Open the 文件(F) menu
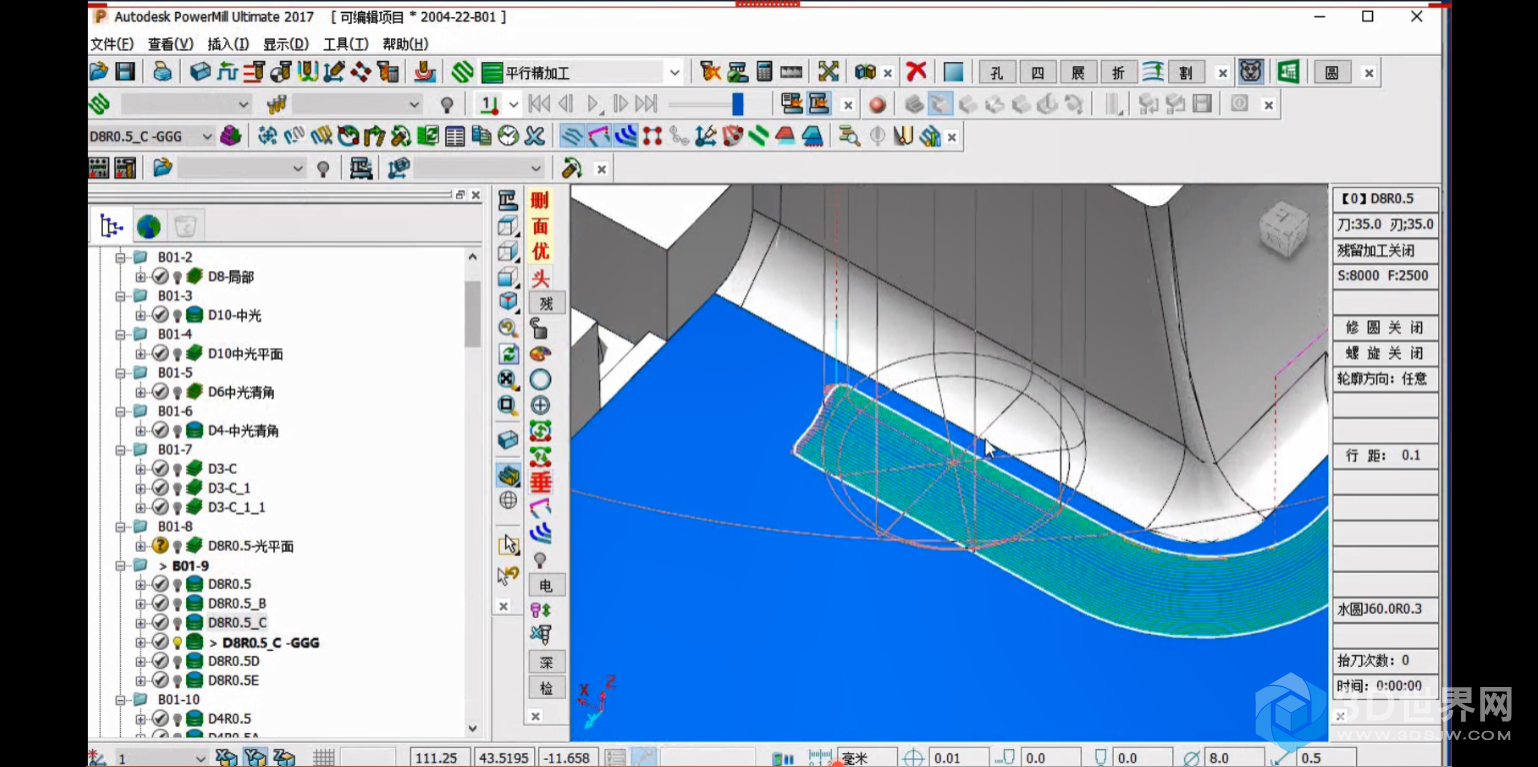 pyautogui.click(x=112, y=44)
